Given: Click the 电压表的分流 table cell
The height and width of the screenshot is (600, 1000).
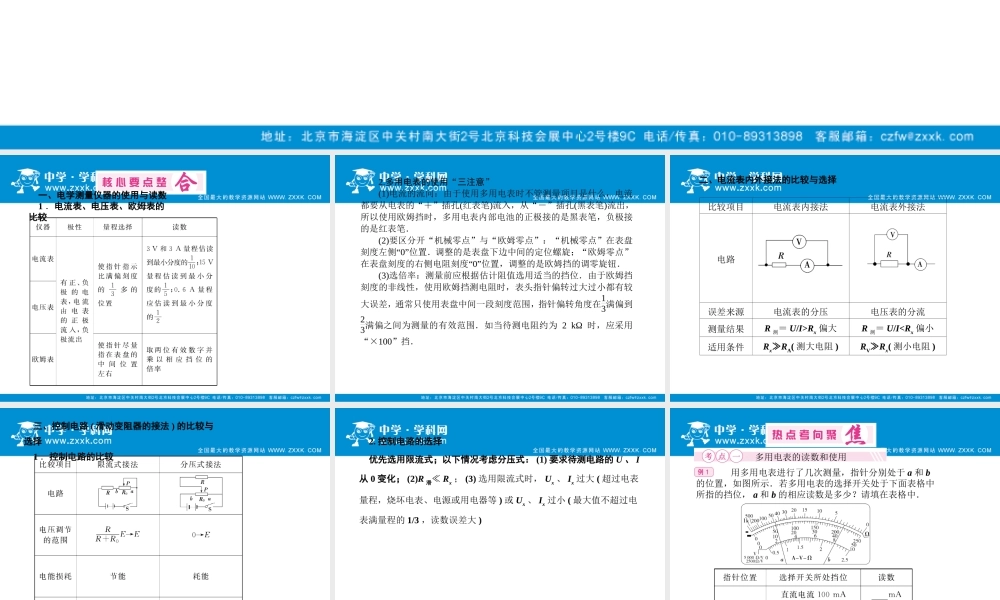Looking at the screenshot, I should (x=897, y=312).
